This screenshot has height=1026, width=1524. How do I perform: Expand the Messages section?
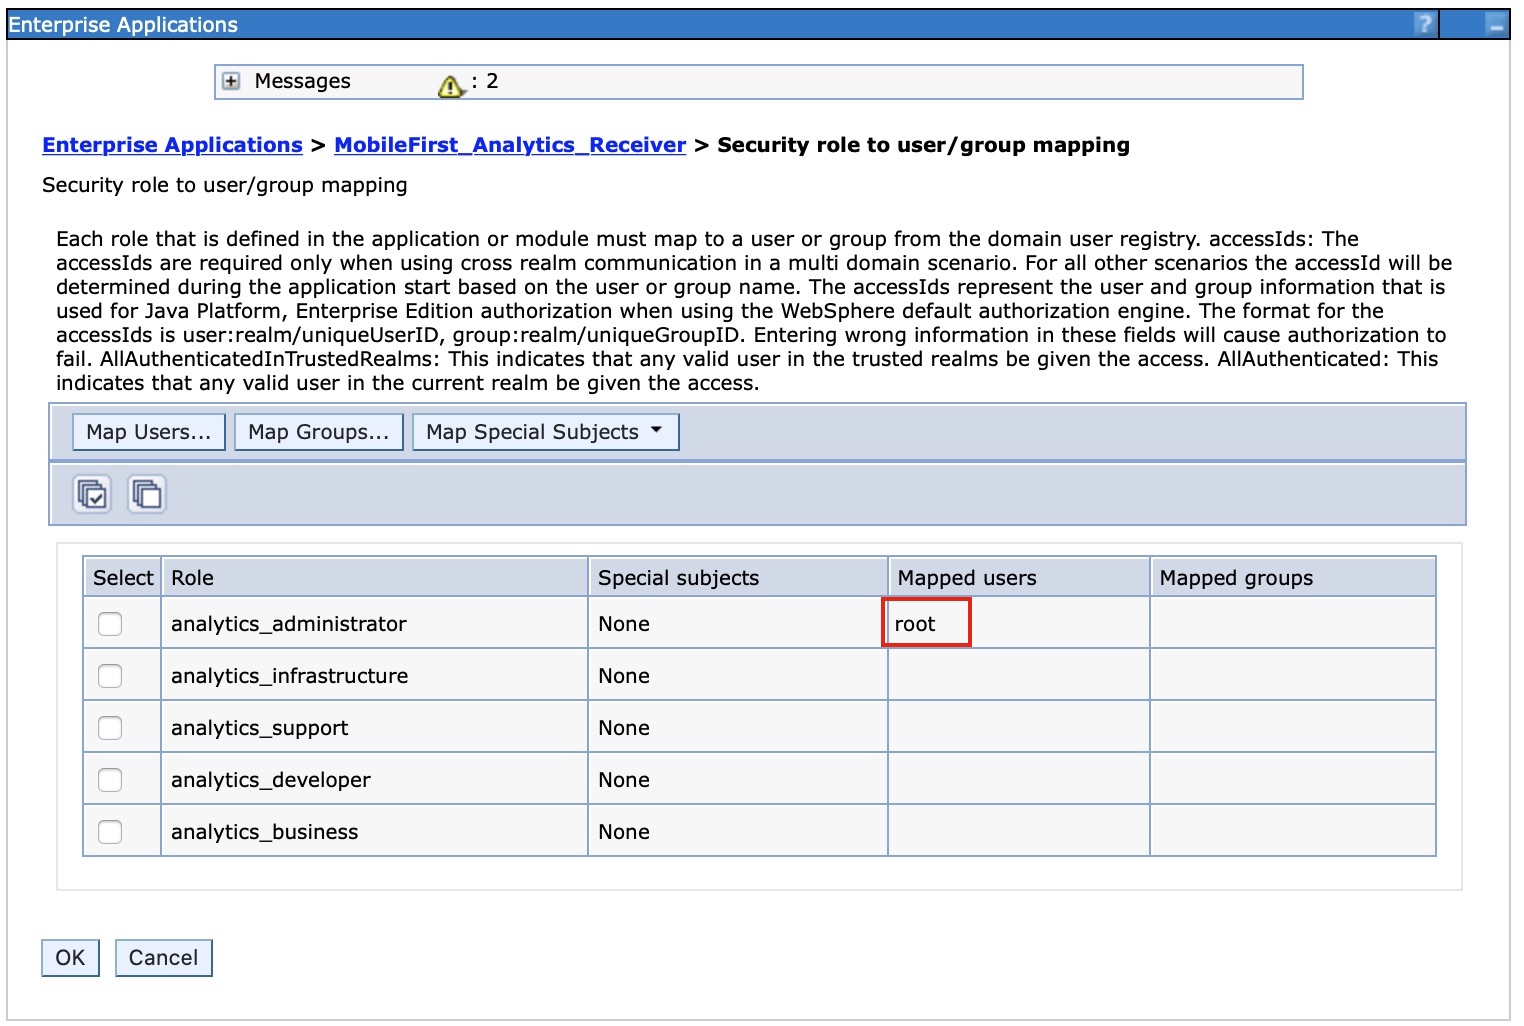point(231,82)
